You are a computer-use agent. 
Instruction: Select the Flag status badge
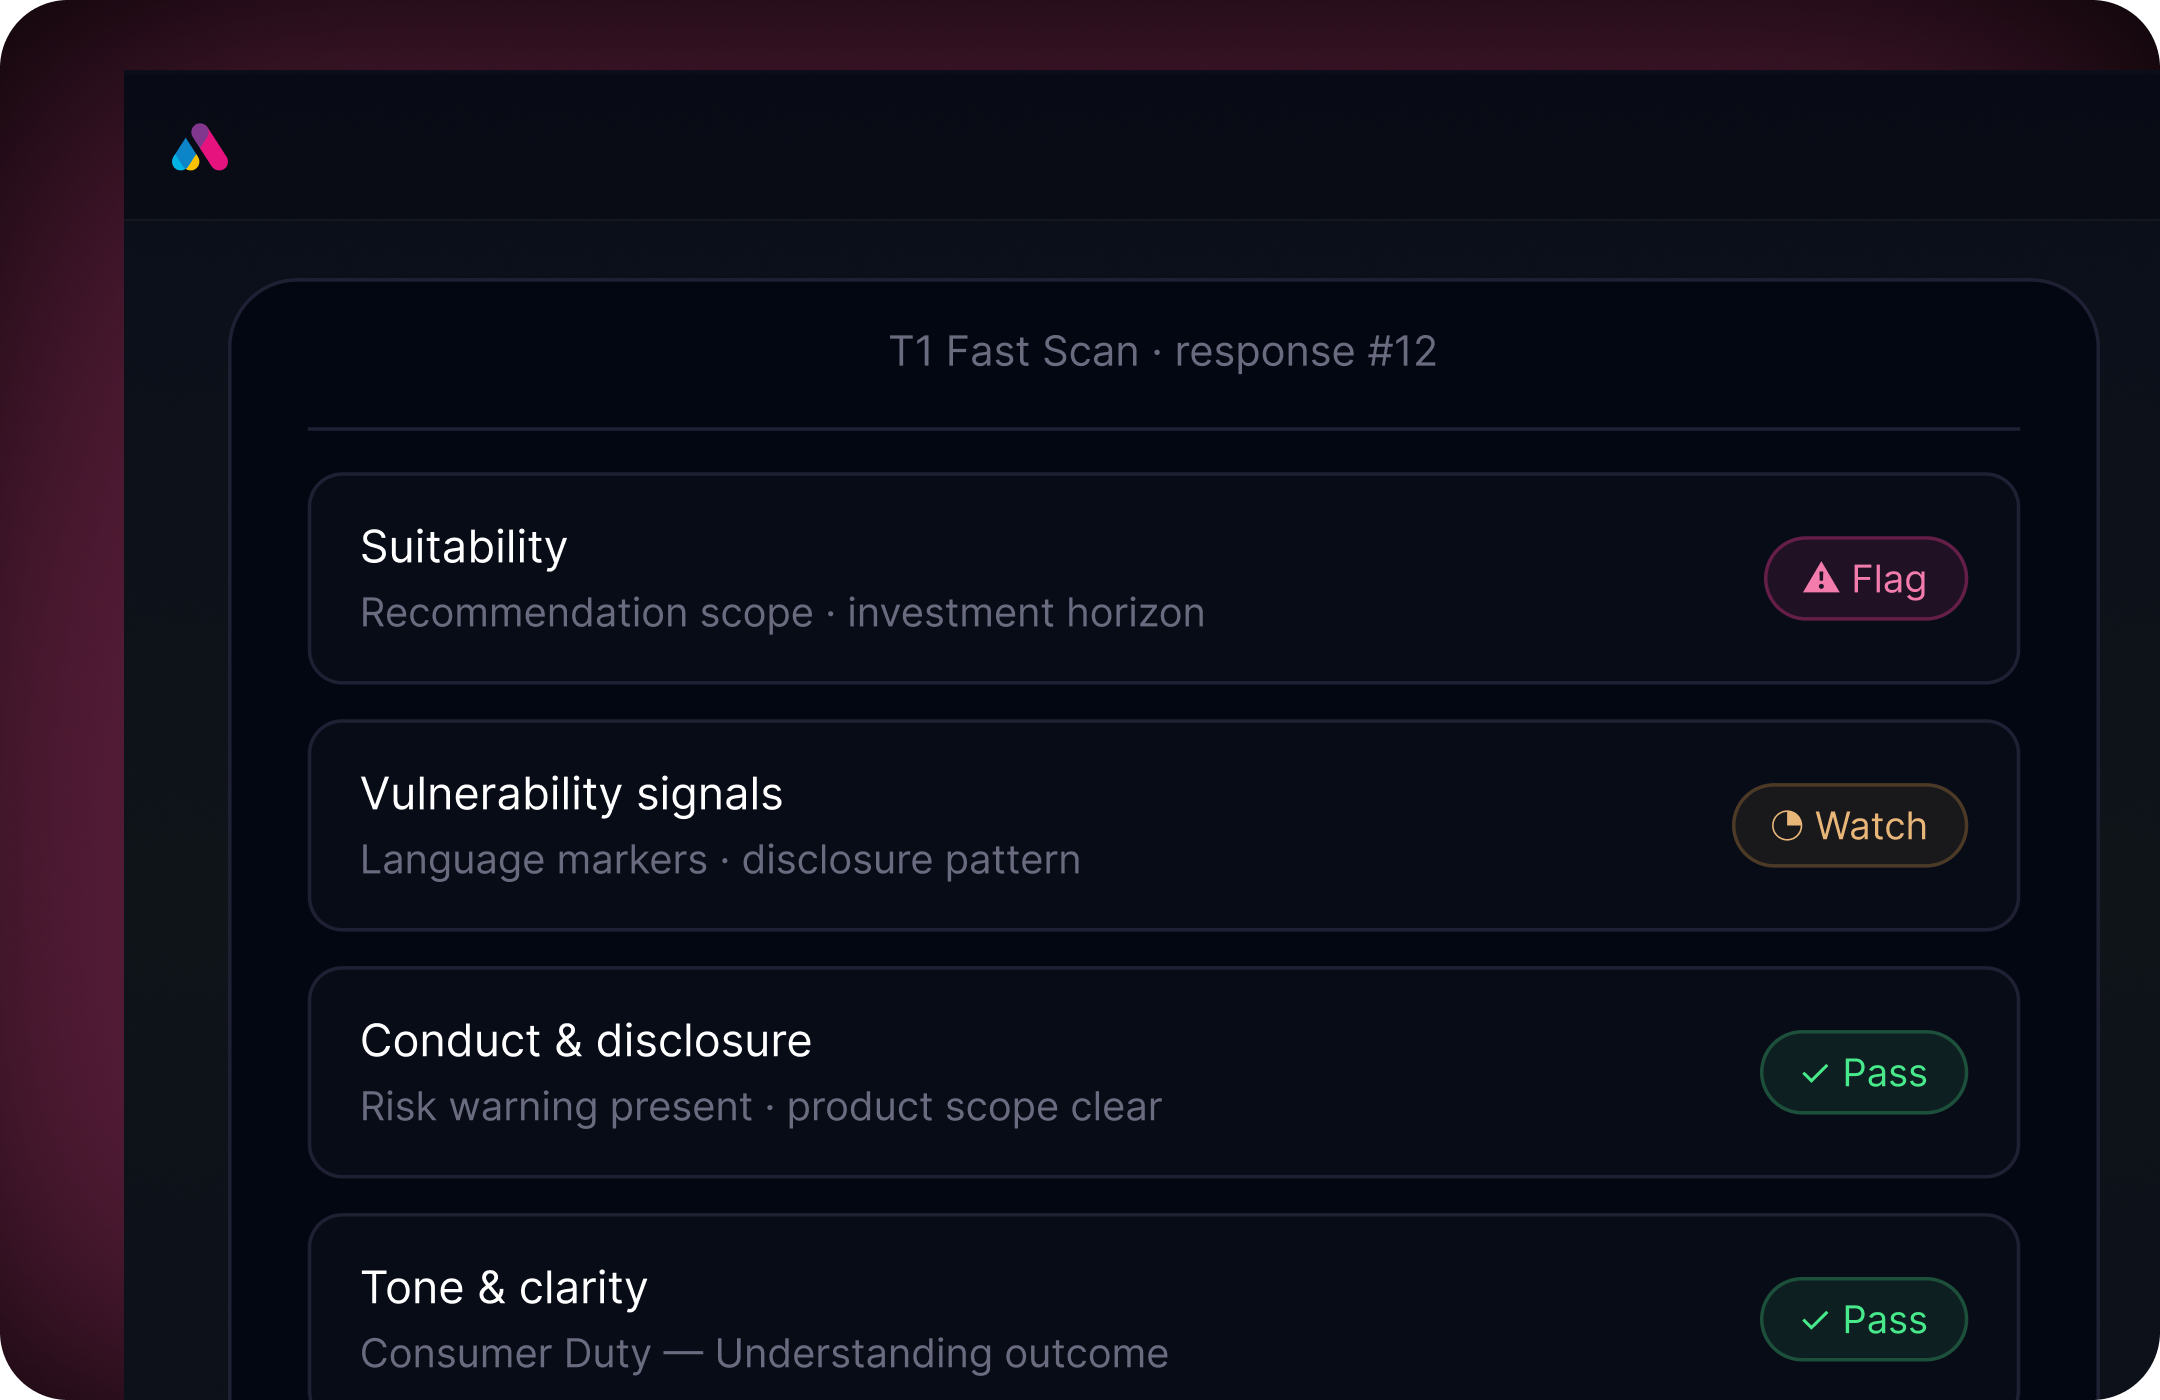coord(1865,578)
